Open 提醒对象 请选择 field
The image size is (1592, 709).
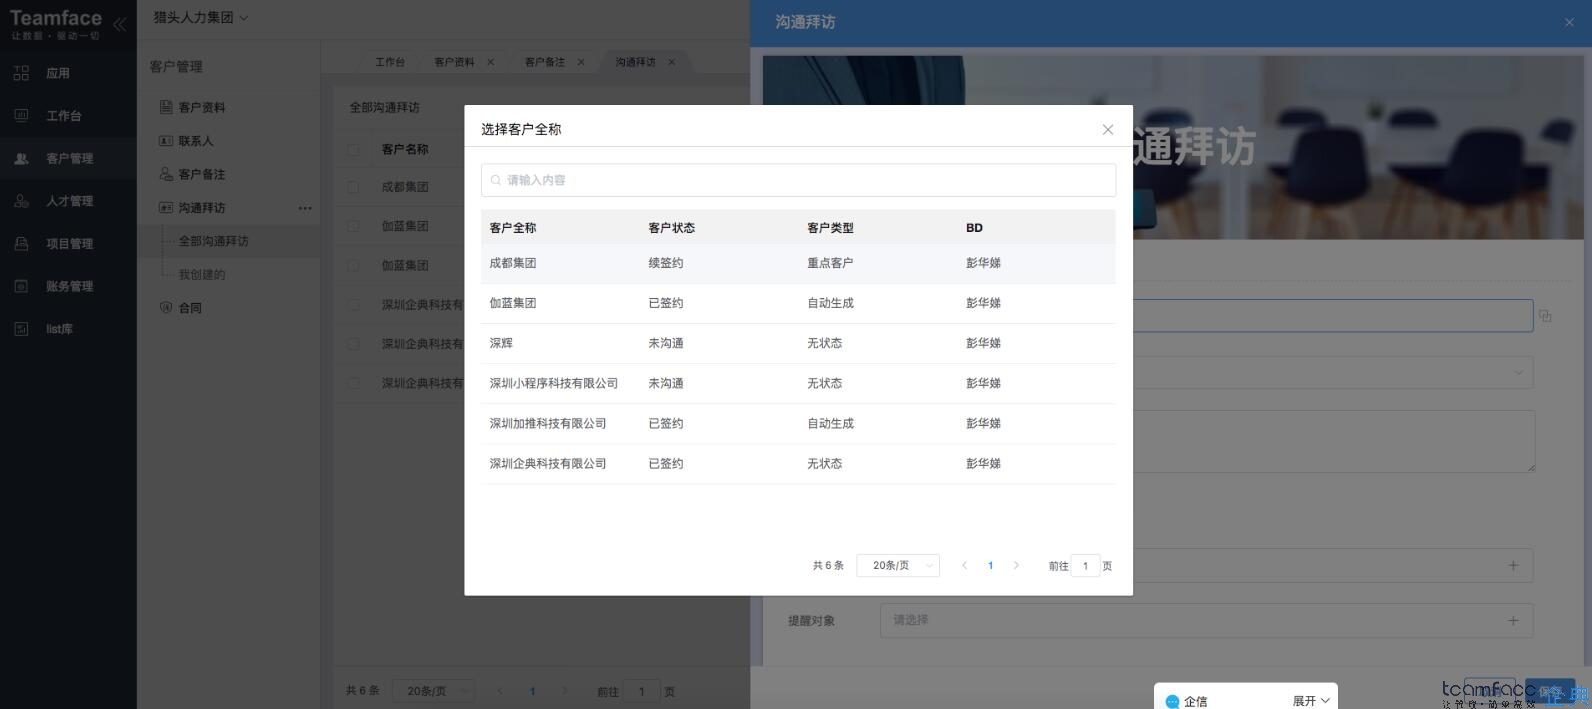click(1206, 621)
